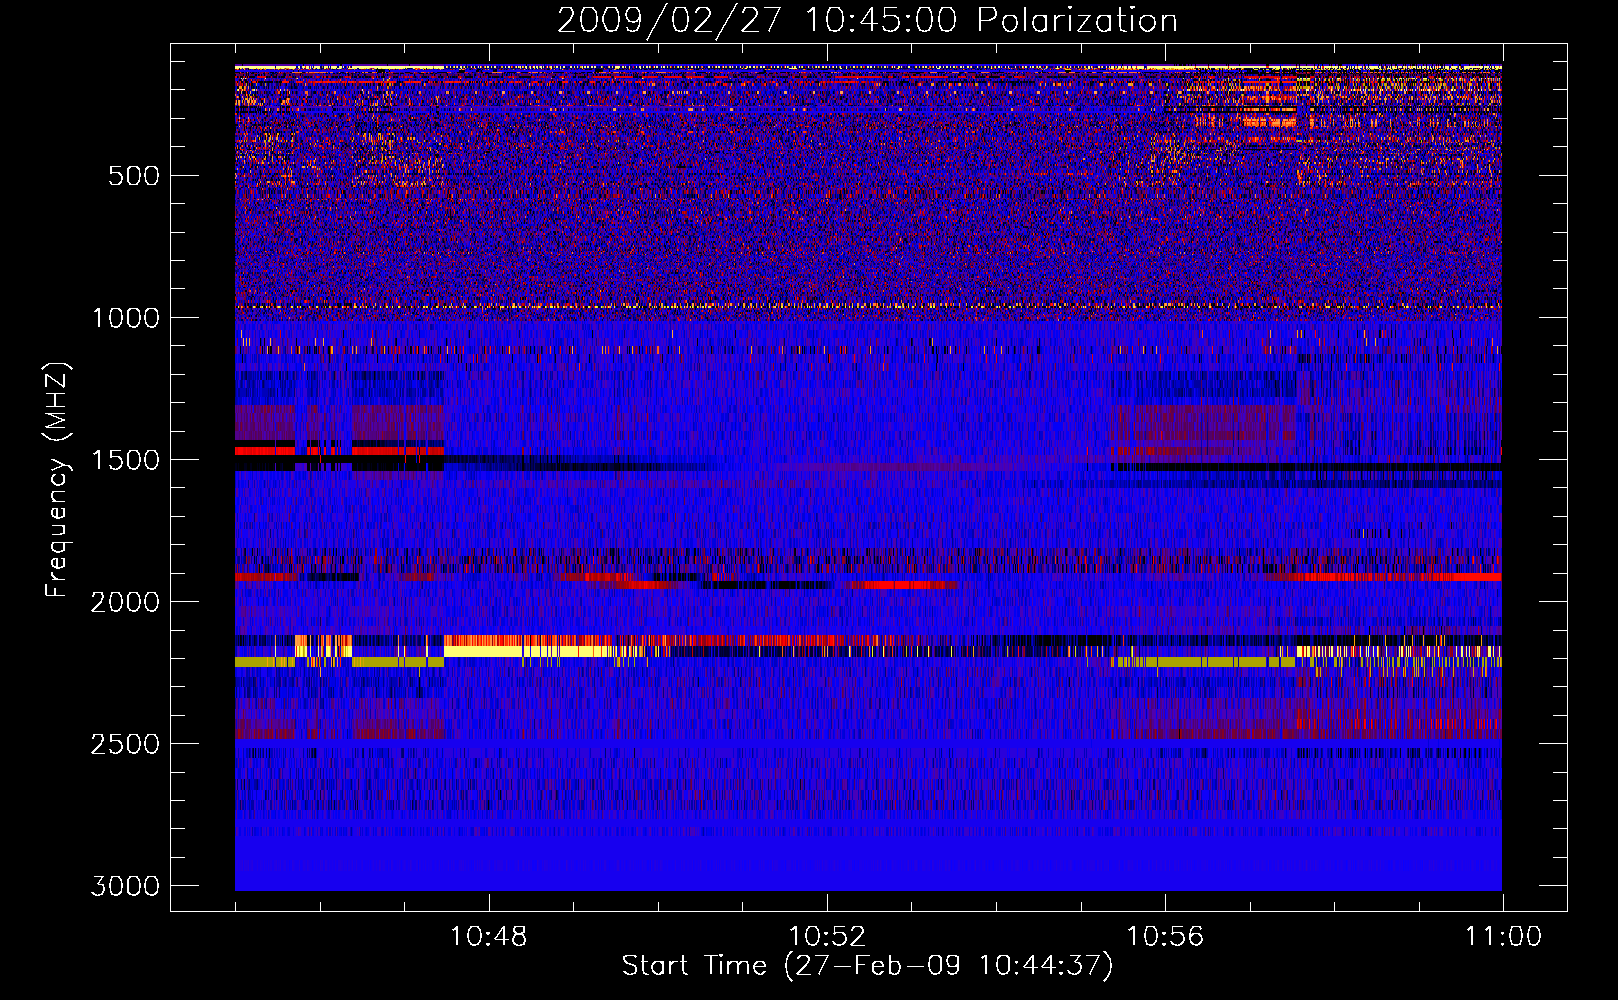Click the 10:48 time tick label
Viewport: 1618px width, 1000px height.
pyautogui.click(x=488, y=937)
